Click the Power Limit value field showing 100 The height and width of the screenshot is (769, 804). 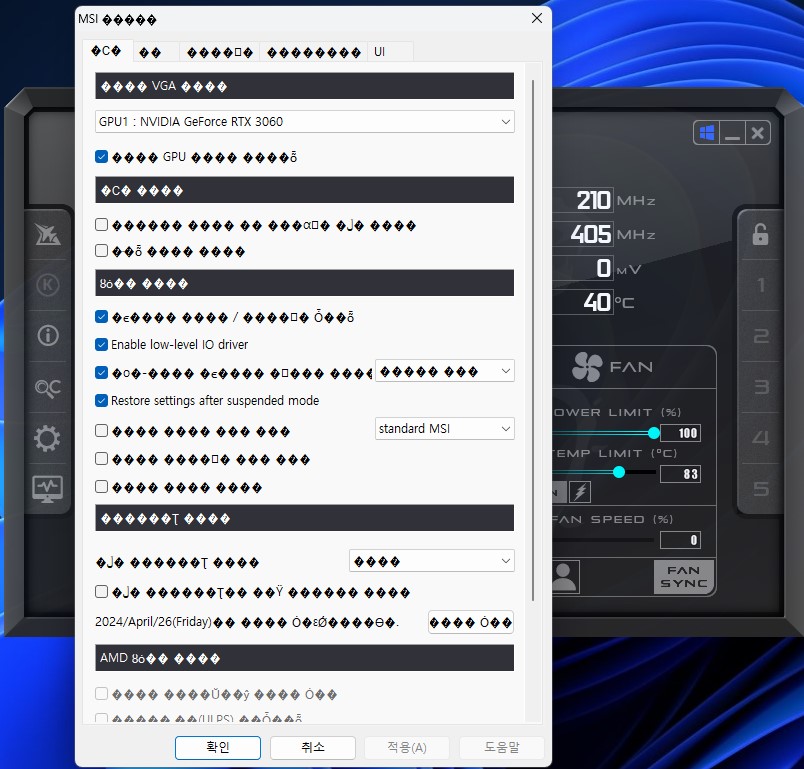coord(680,433)
